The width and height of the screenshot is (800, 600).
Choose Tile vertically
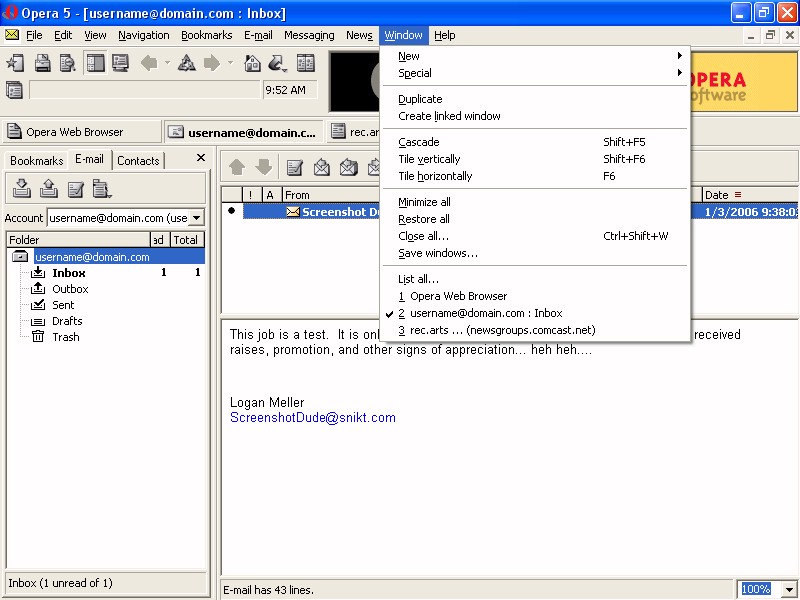(536, 159)
